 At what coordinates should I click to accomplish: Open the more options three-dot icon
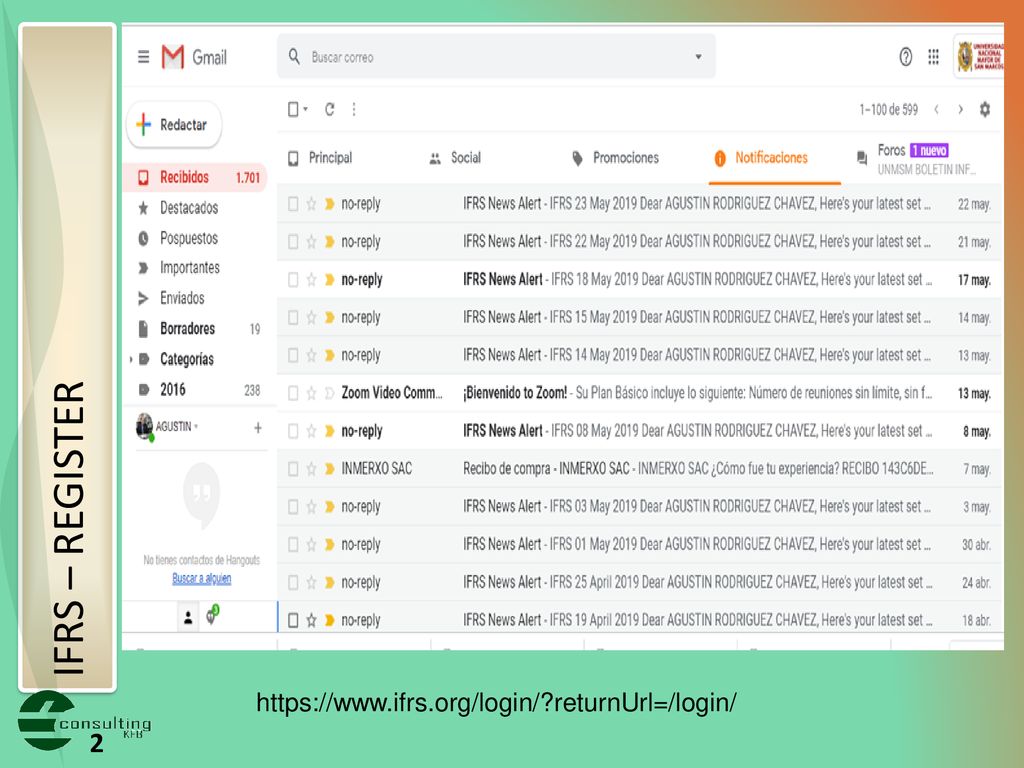tap(353, 109)
